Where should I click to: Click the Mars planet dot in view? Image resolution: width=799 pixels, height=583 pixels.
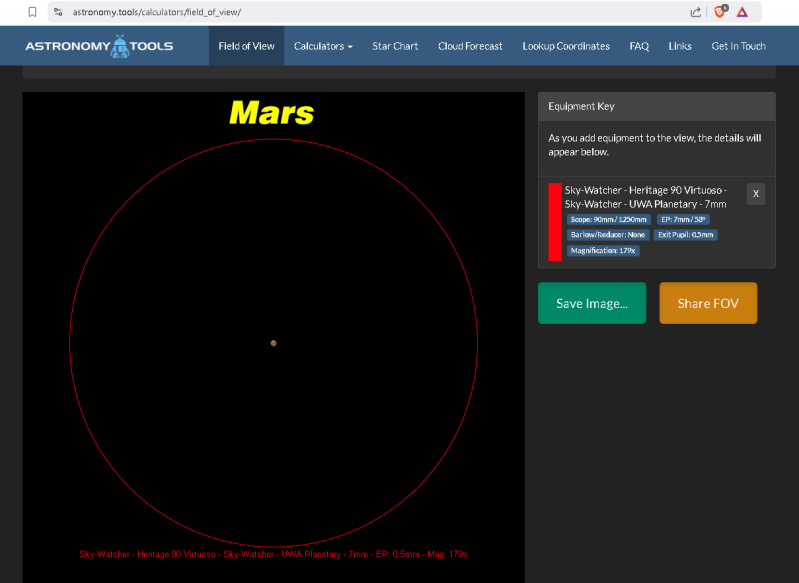pos(273,343)
